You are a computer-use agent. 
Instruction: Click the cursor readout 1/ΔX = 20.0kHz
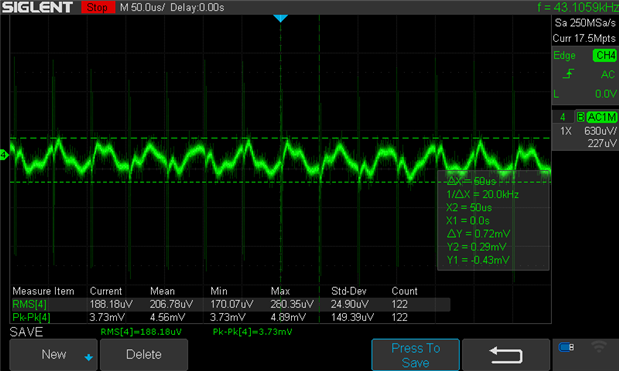click(x=482, y=195)
